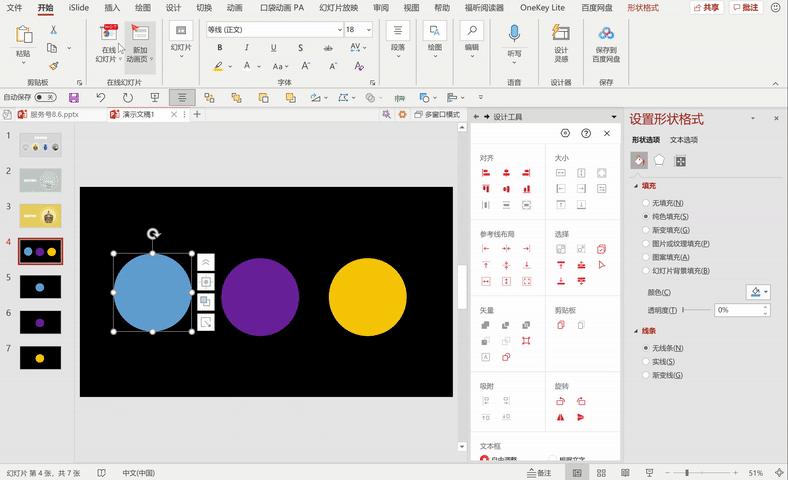
Task: Click 保存到百度网盘 cloud save icon
Action: pyautogui.click(x=606, y=42)
